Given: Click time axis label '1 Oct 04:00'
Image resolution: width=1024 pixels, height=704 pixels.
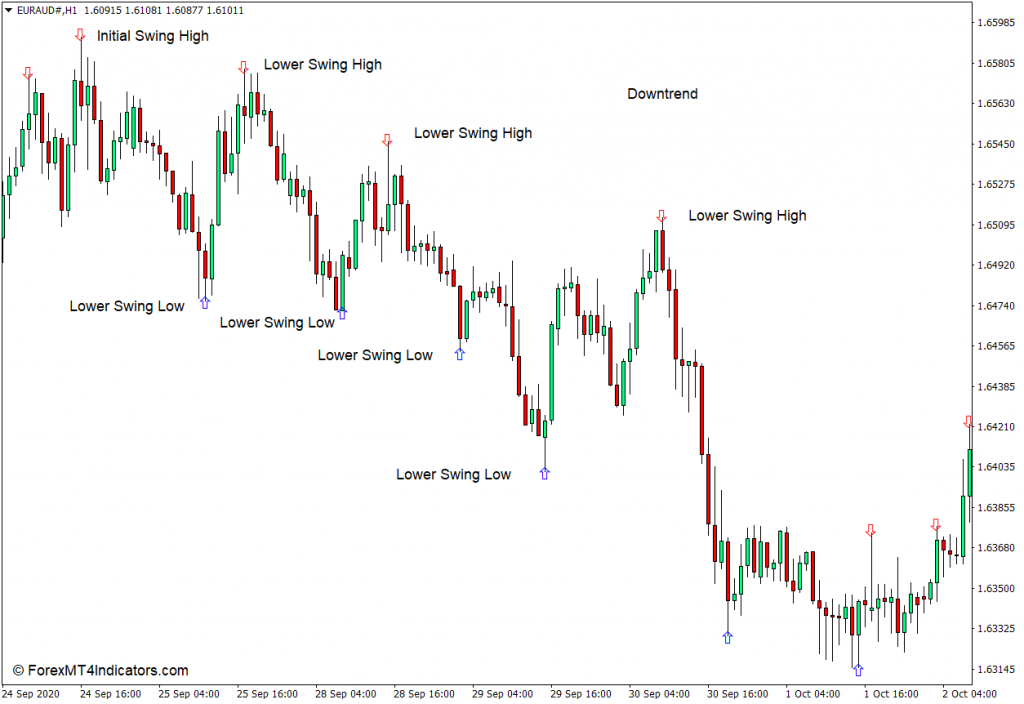Looking at the screenshot, I should tap(813, 694).
